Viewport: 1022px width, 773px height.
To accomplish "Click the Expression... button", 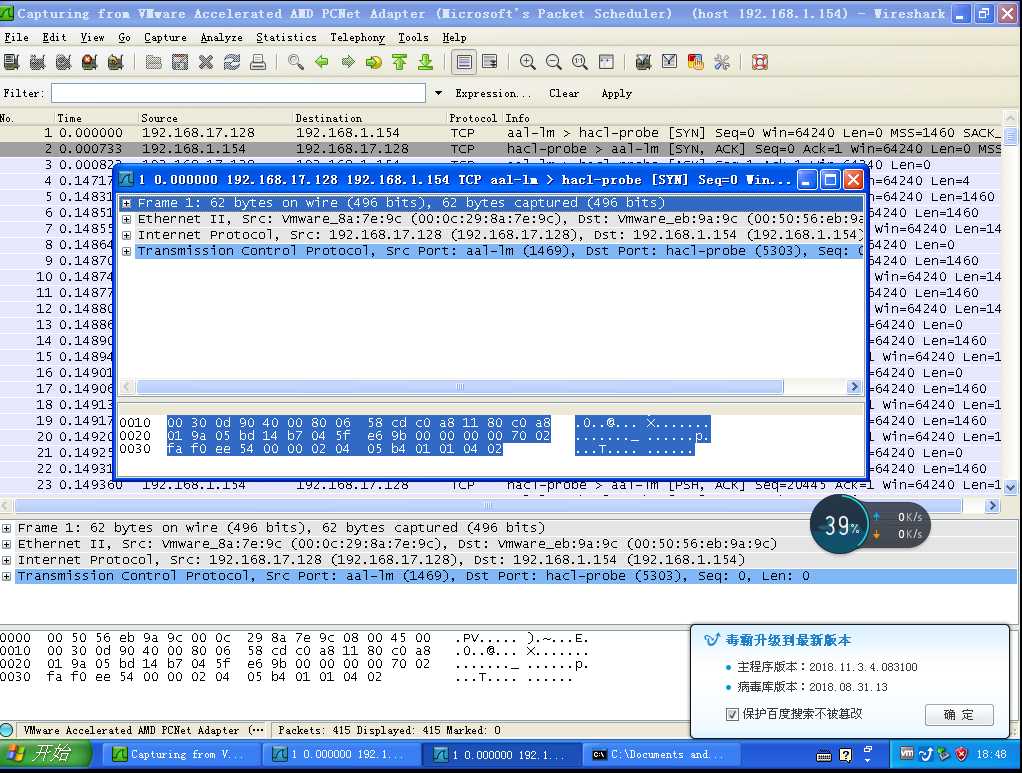I will pos(493,93).
